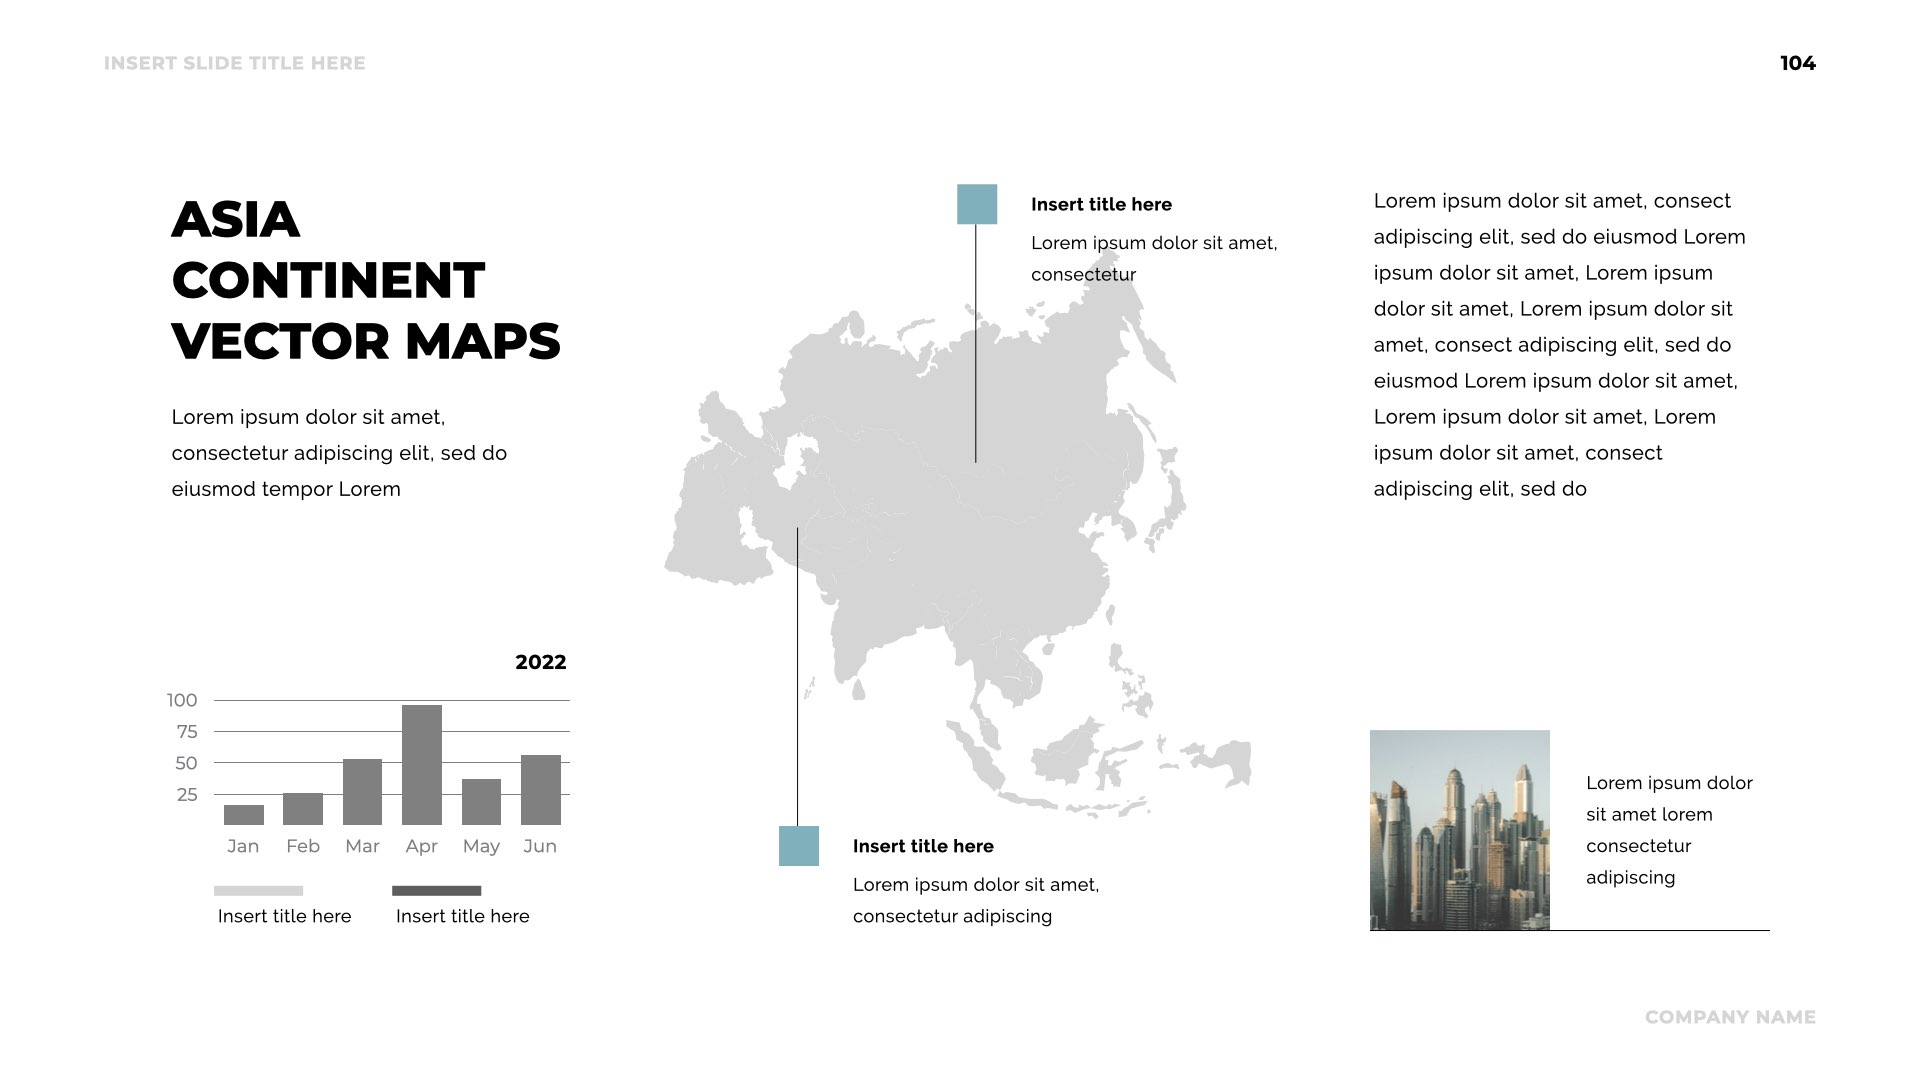Select the Mar bar in the chart
1920x1080 pixels.
[362, 792]
